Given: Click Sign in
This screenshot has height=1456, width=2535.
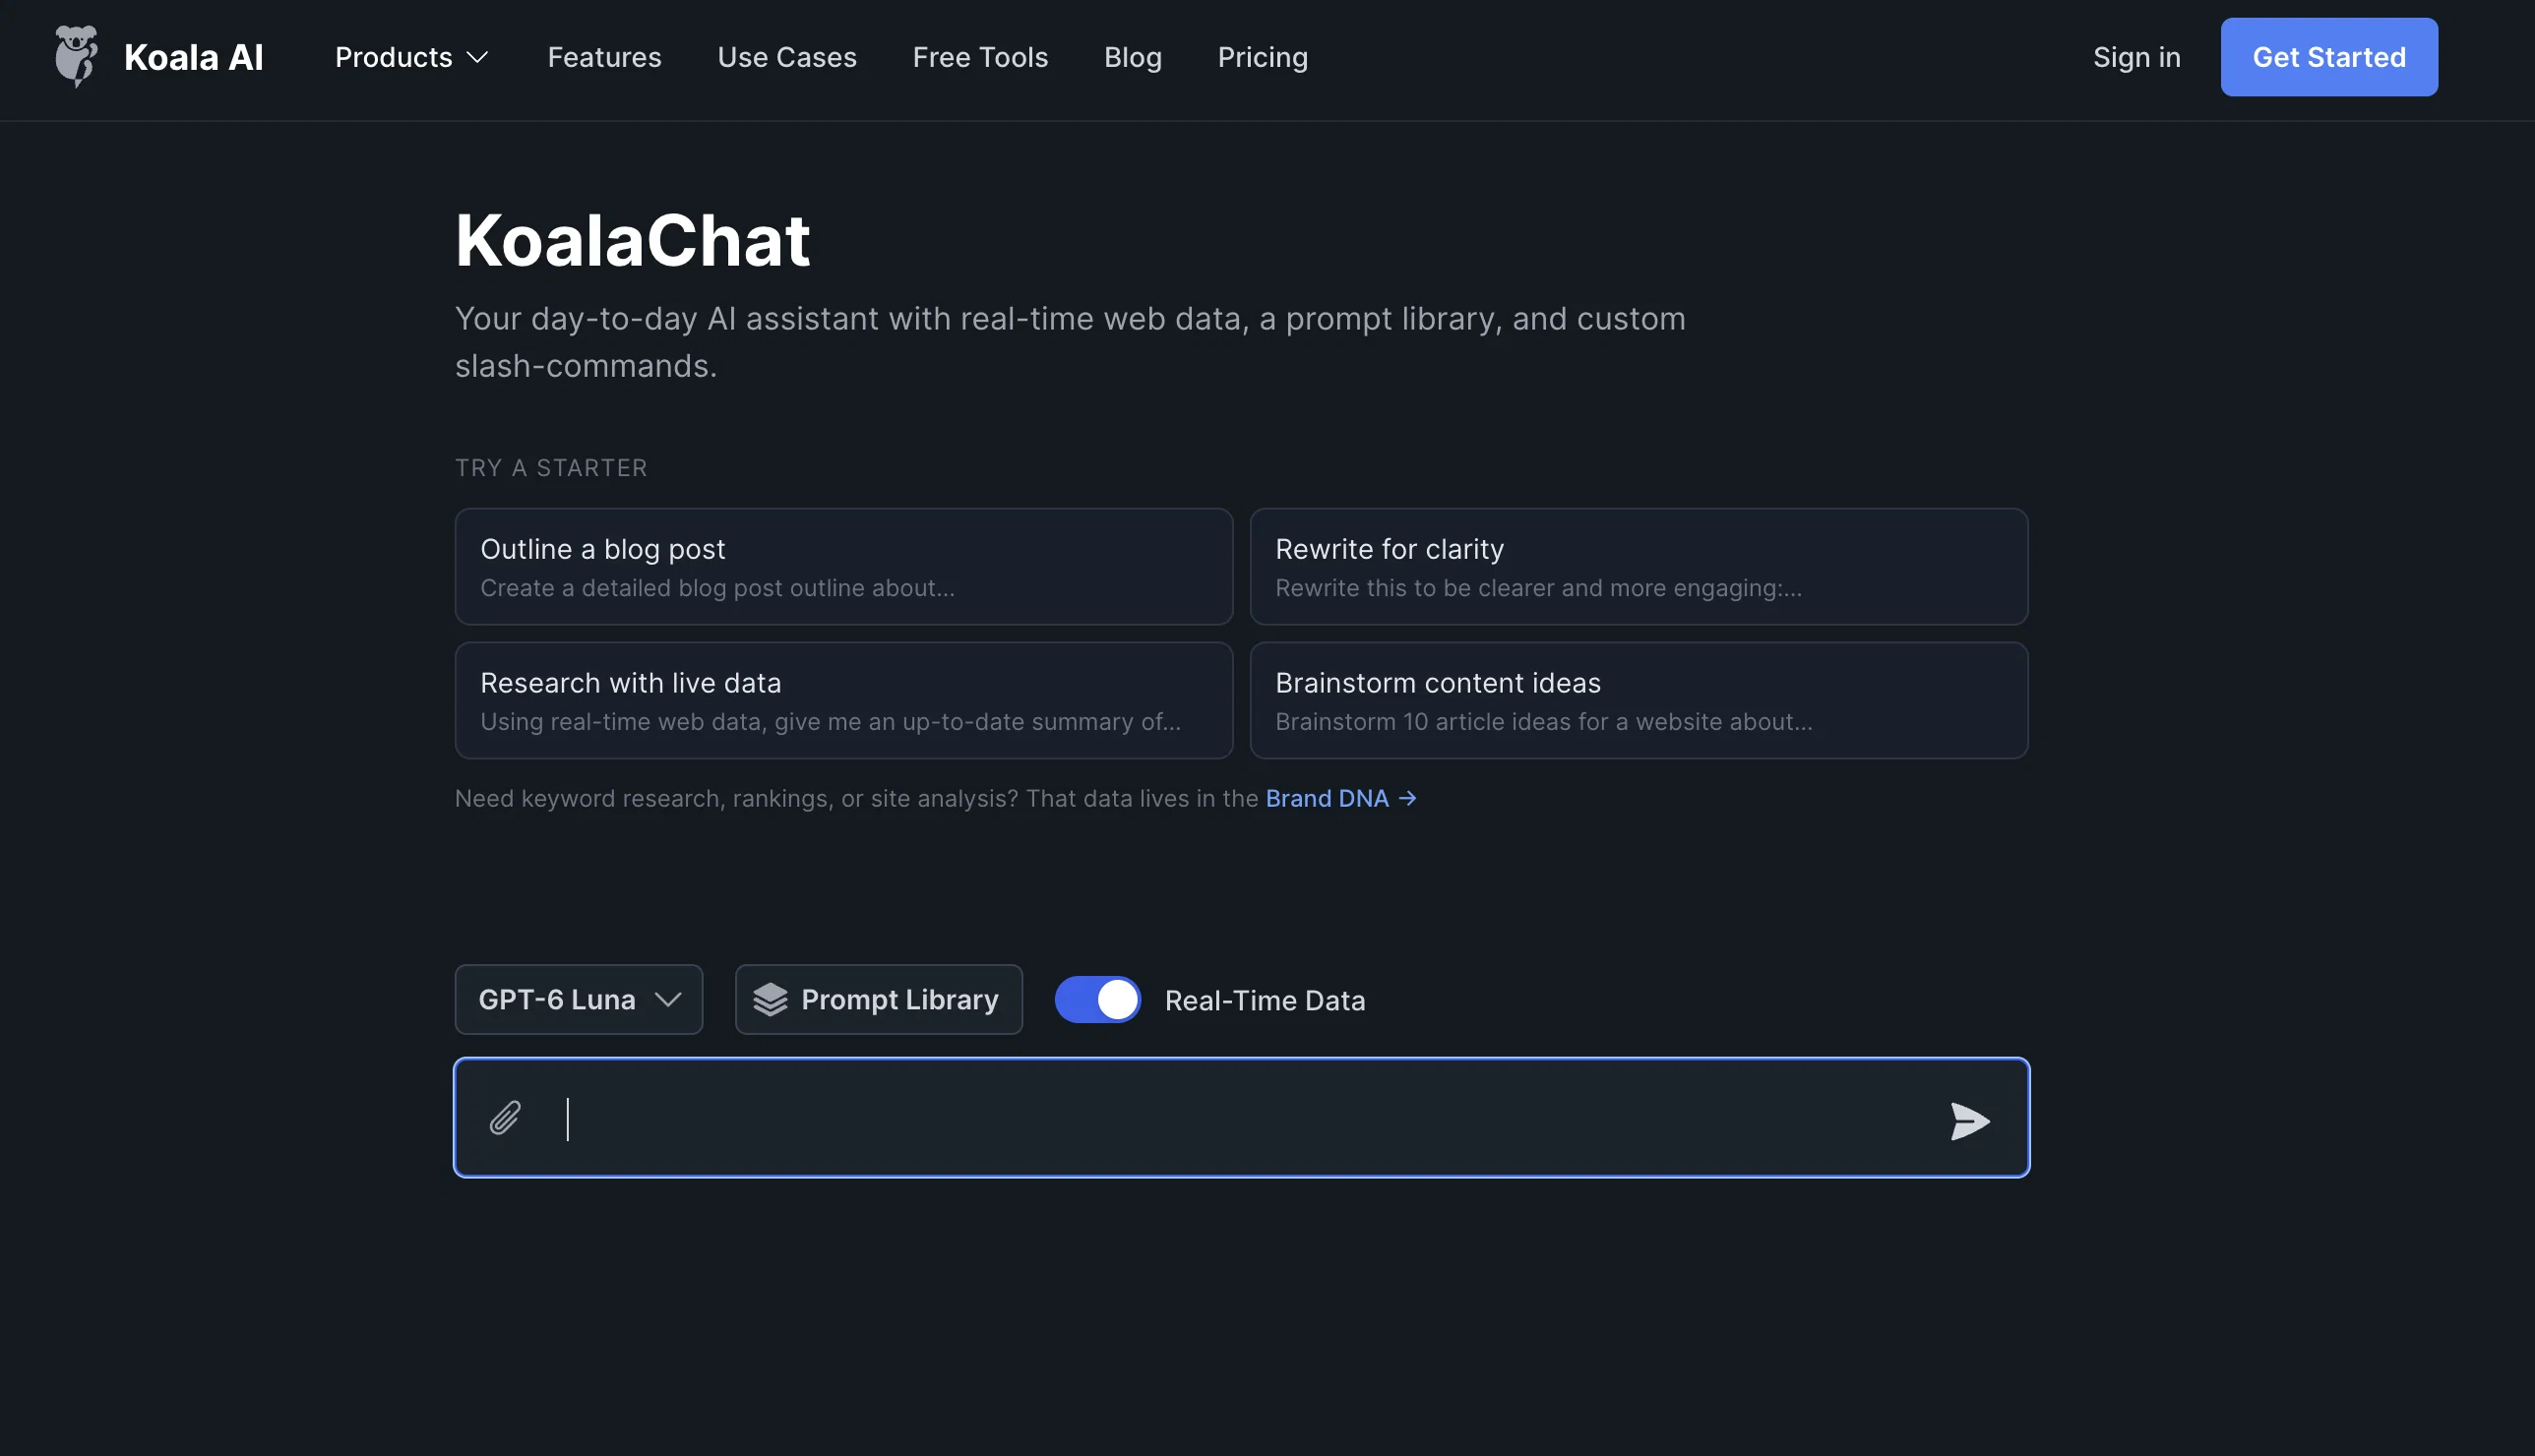Looking at the screenshot, I should click(x=2136, y=57).
